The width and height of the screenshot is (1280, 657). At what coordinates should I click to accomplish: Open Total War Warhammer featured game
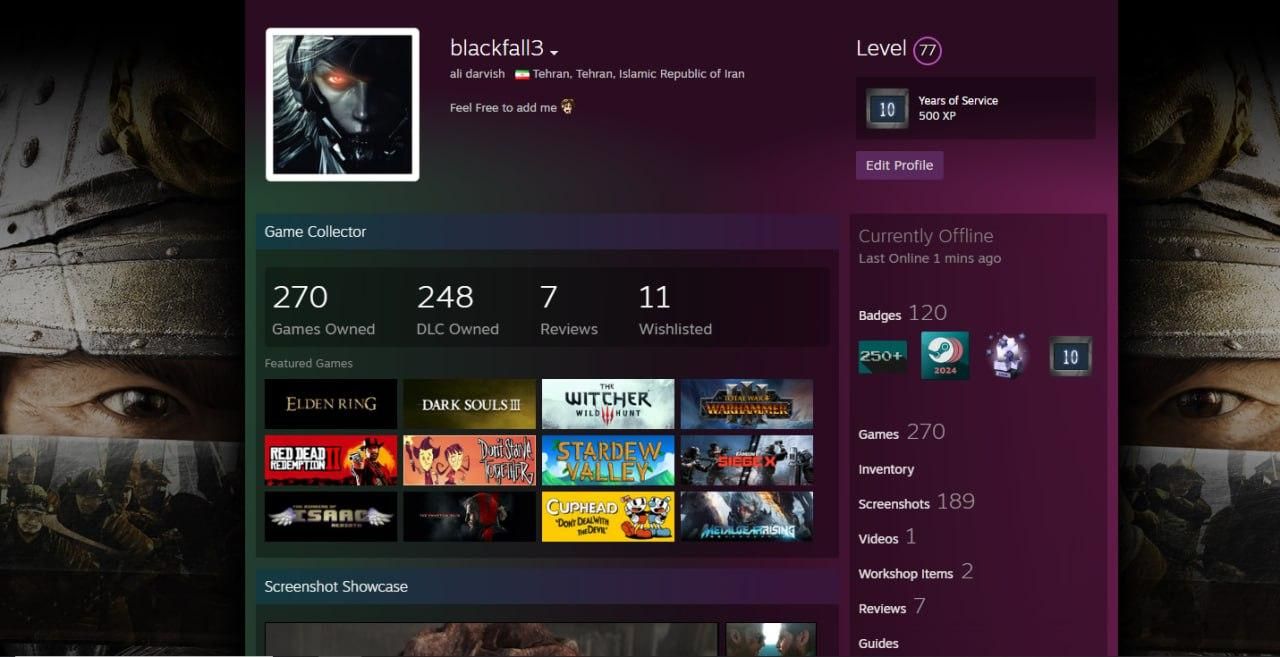[747, 404]
